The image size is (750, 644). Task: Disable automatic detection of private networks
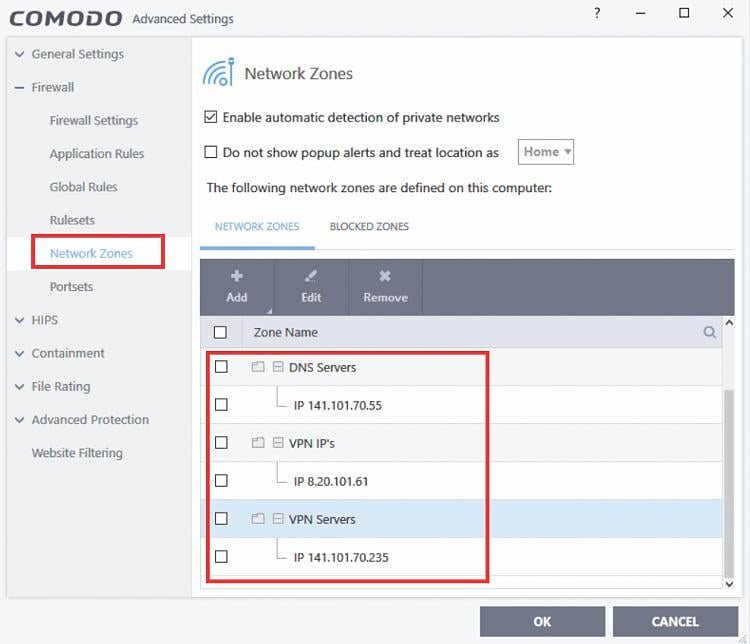pos(211,117)
